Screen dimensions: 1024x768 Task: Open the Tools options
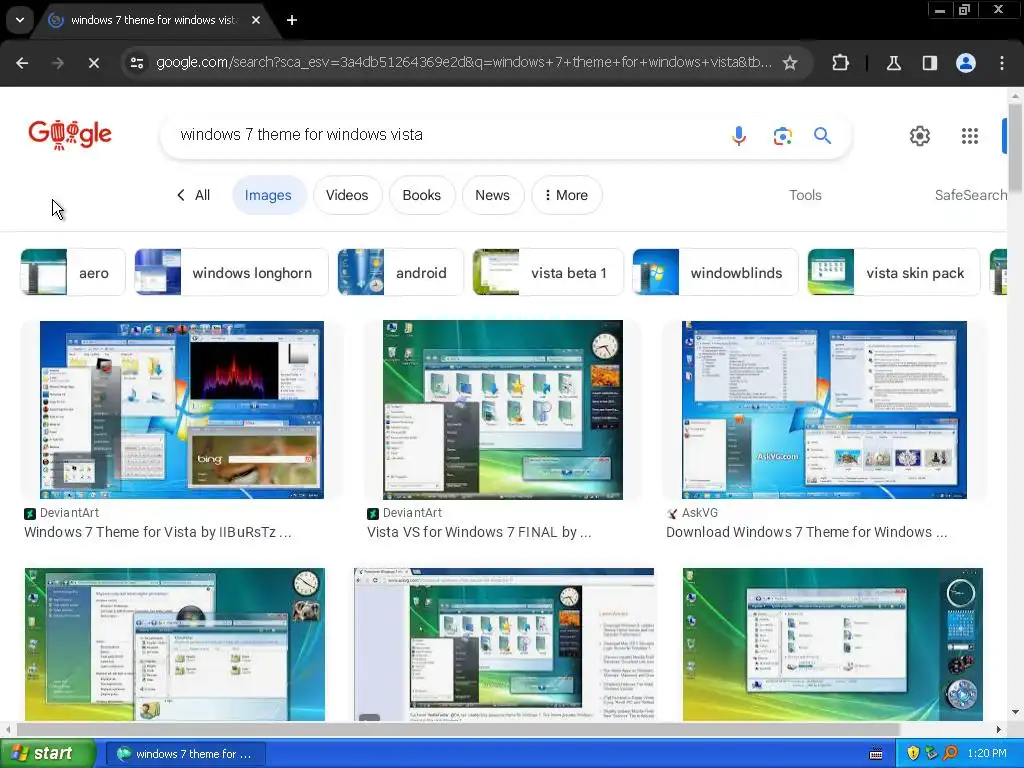(805, 195)
